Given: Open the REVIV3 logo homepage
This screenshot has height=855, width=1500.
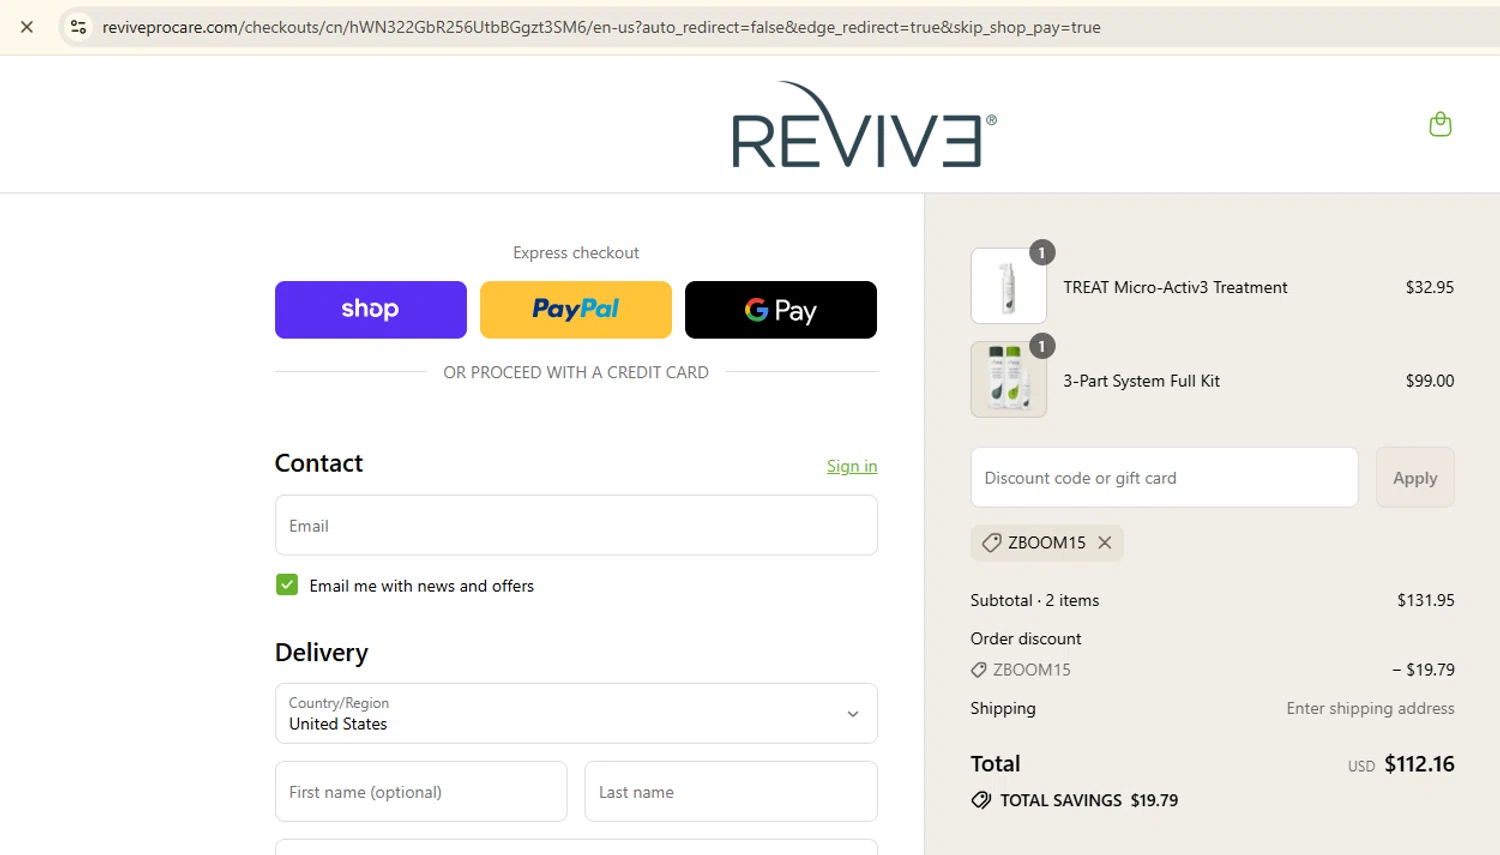Looking at the screenshot, I should (864, 125).
